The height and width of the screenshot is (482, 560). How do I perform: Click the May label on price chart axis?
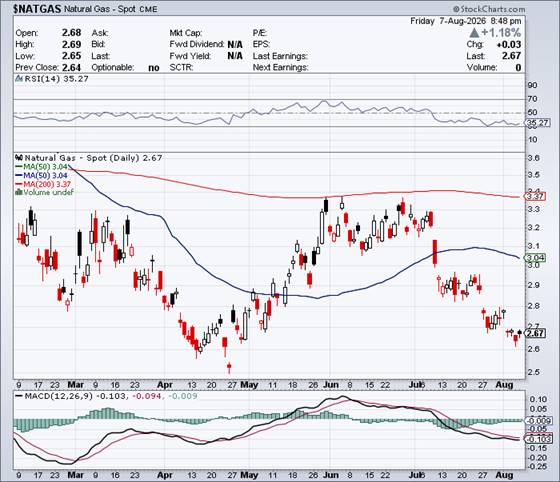(249, 385)
